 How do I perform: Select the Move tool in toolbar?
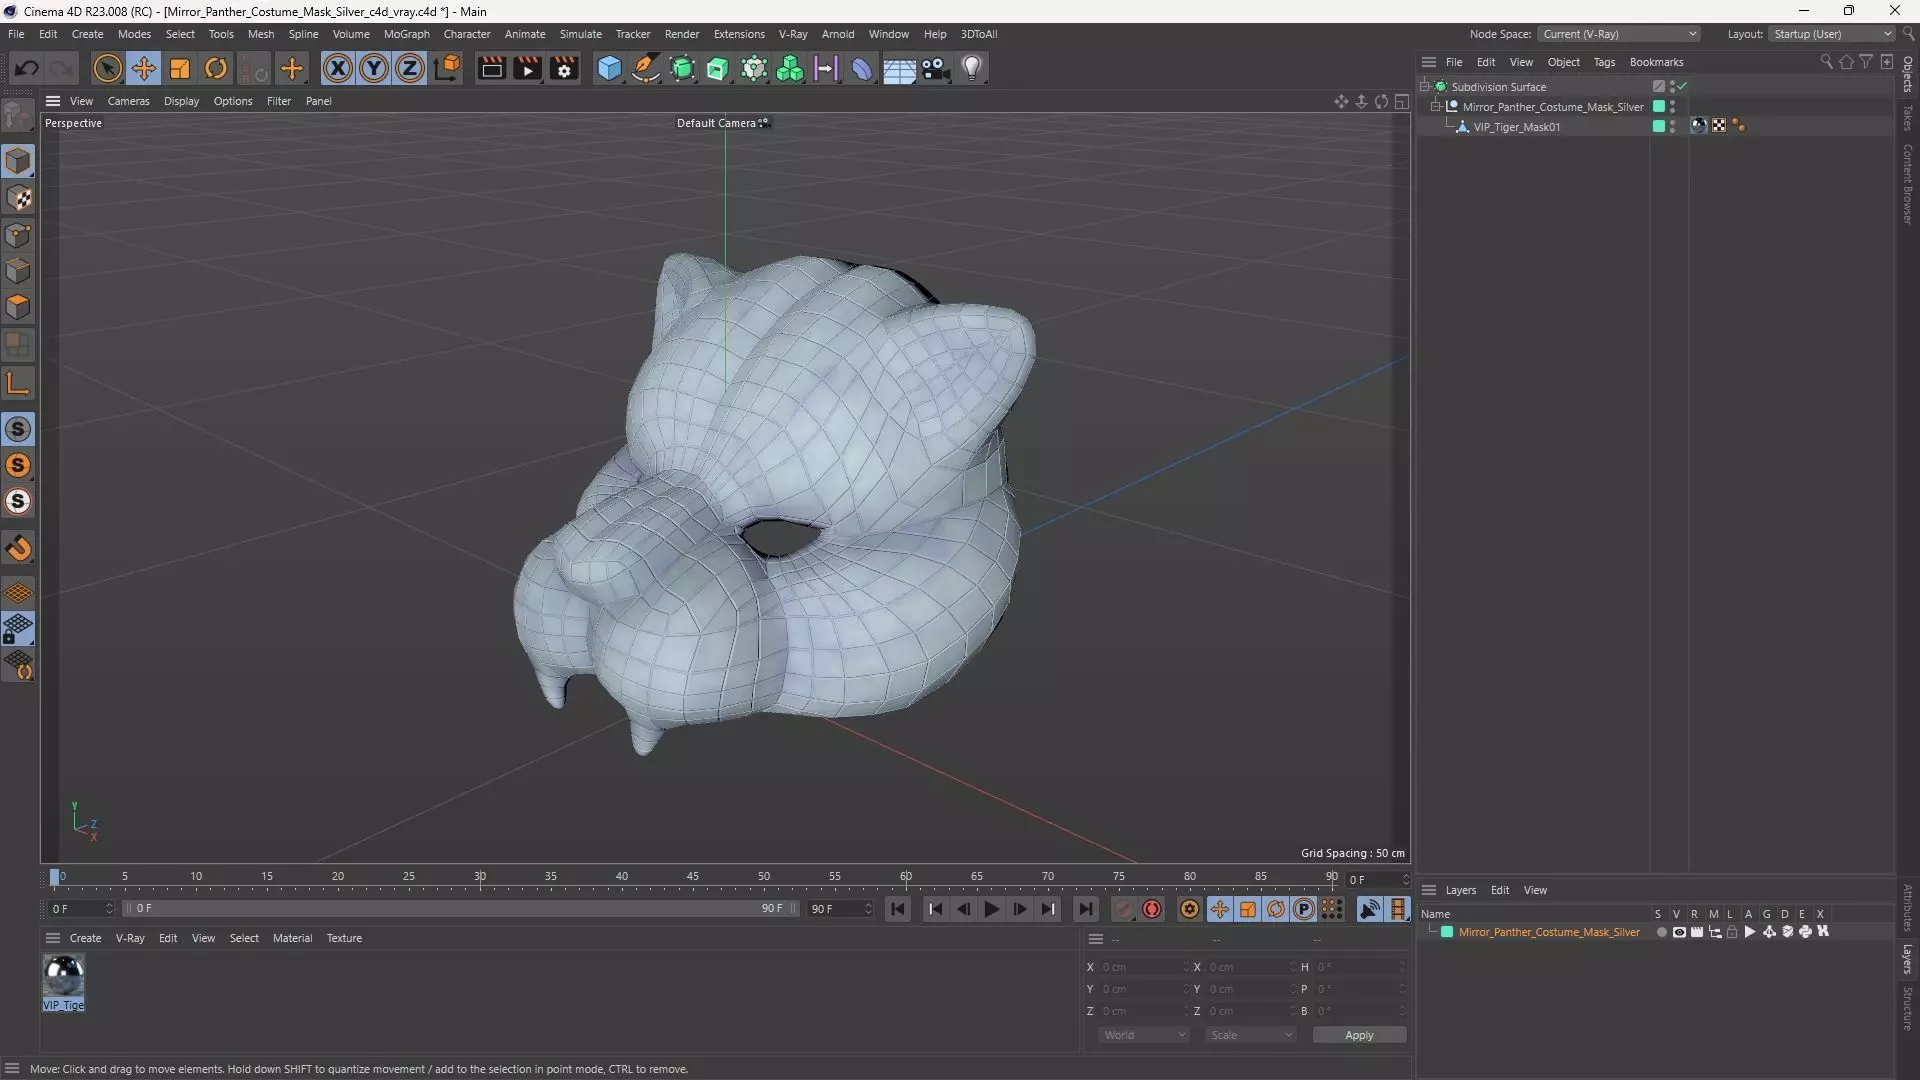pyautogui.click(x=144, y=68)
